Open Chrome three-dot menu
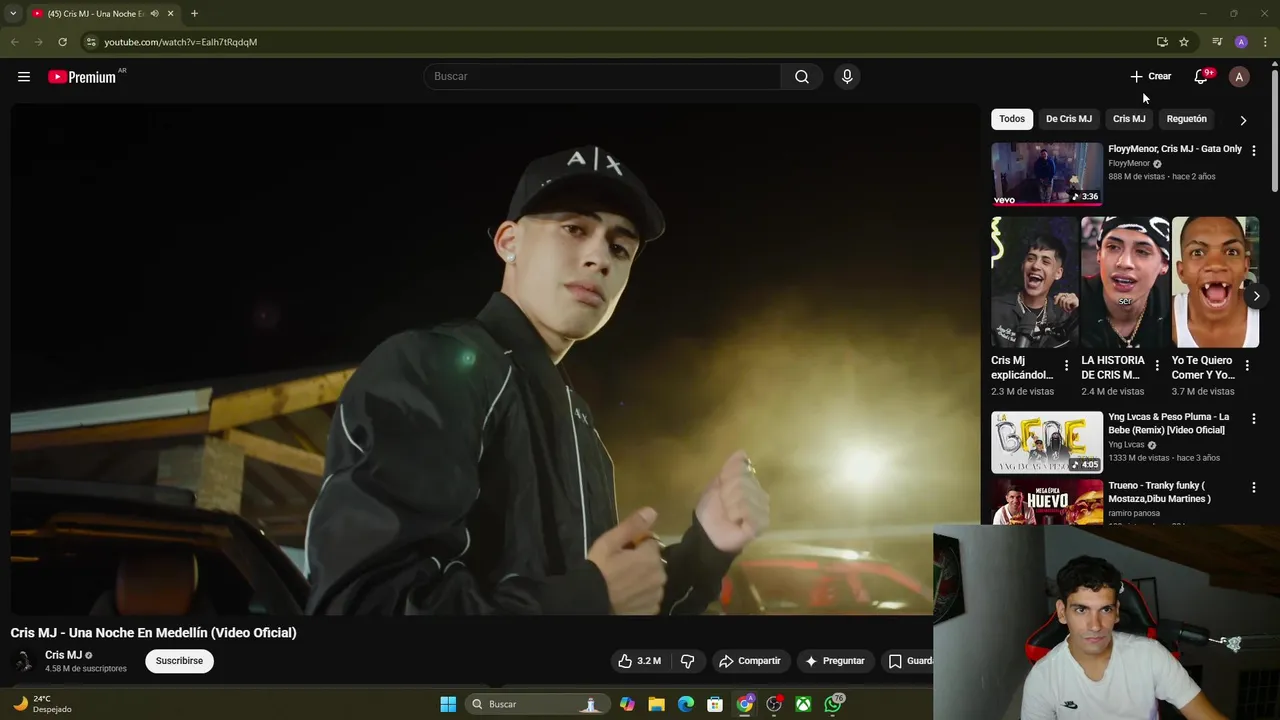Viewport: 1280px width, 720px height. point(1265,42)
